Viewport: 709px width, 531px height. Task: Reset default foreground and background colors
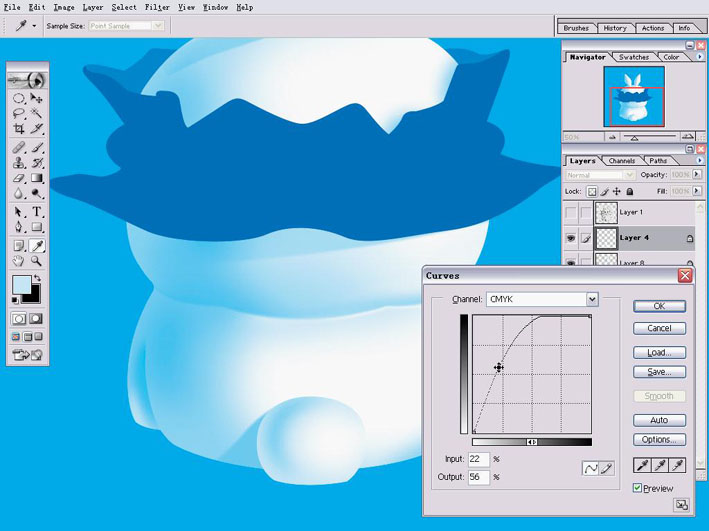[15, 300]
